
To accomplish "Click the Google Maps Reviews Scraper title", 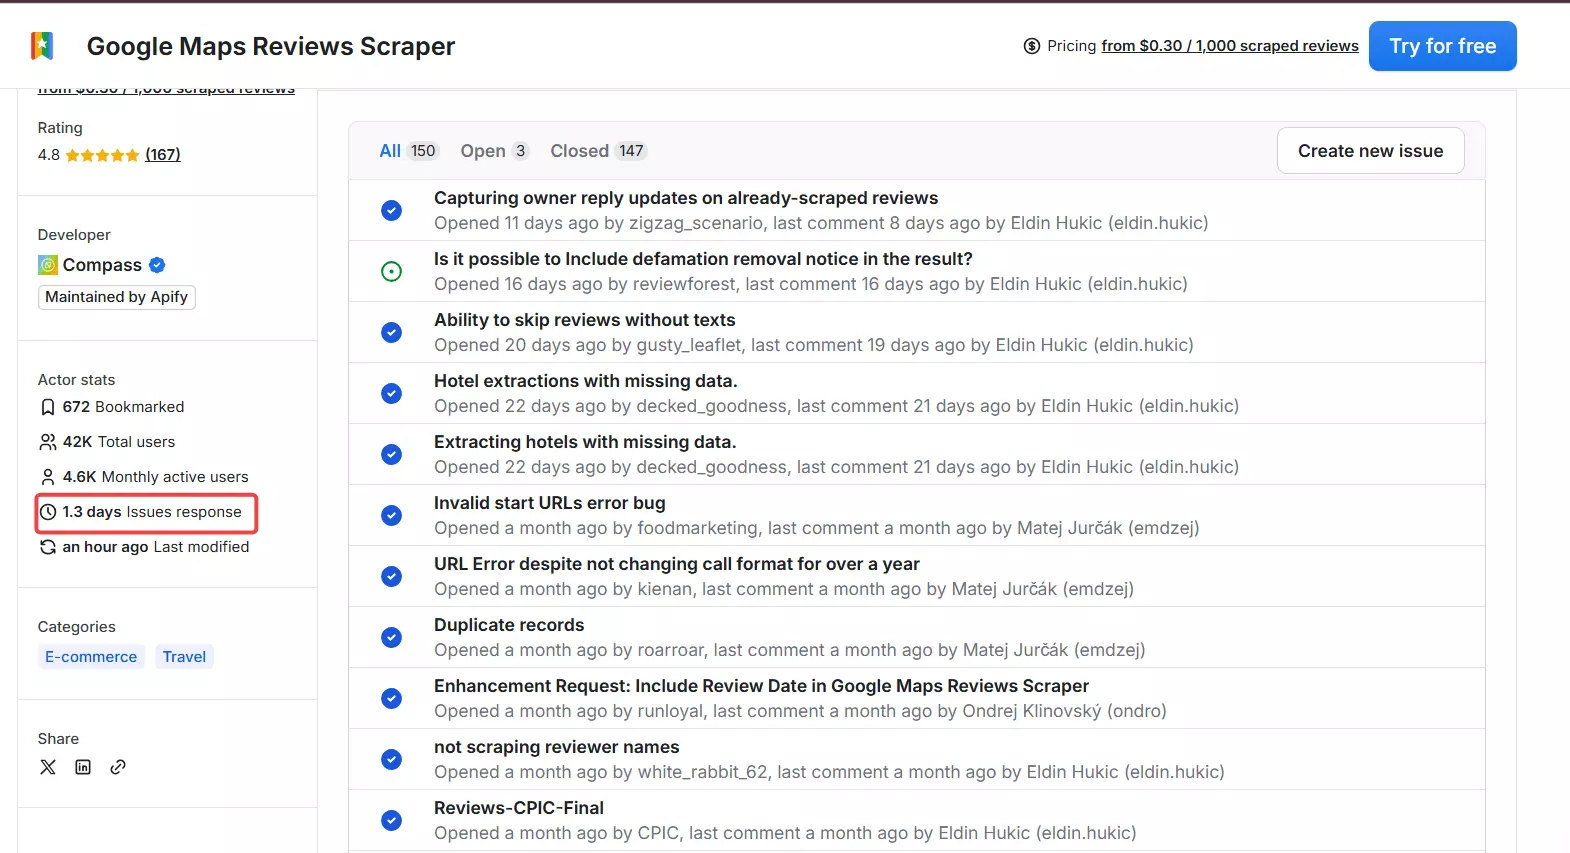I will pyautogui.click(x=271, y=46).
